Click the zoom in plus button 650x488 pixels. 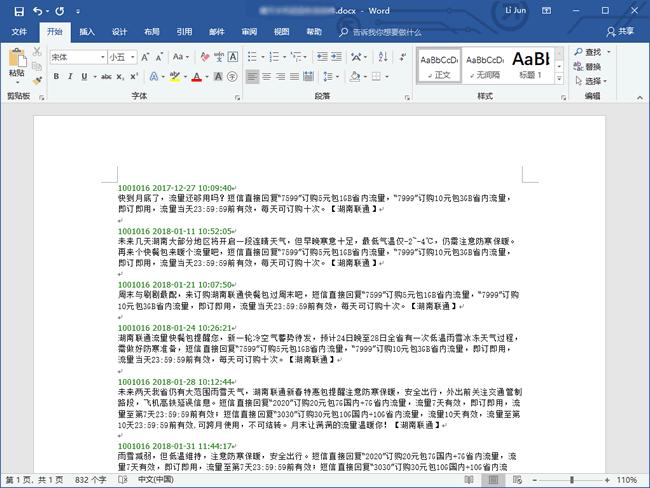[607, 480]
